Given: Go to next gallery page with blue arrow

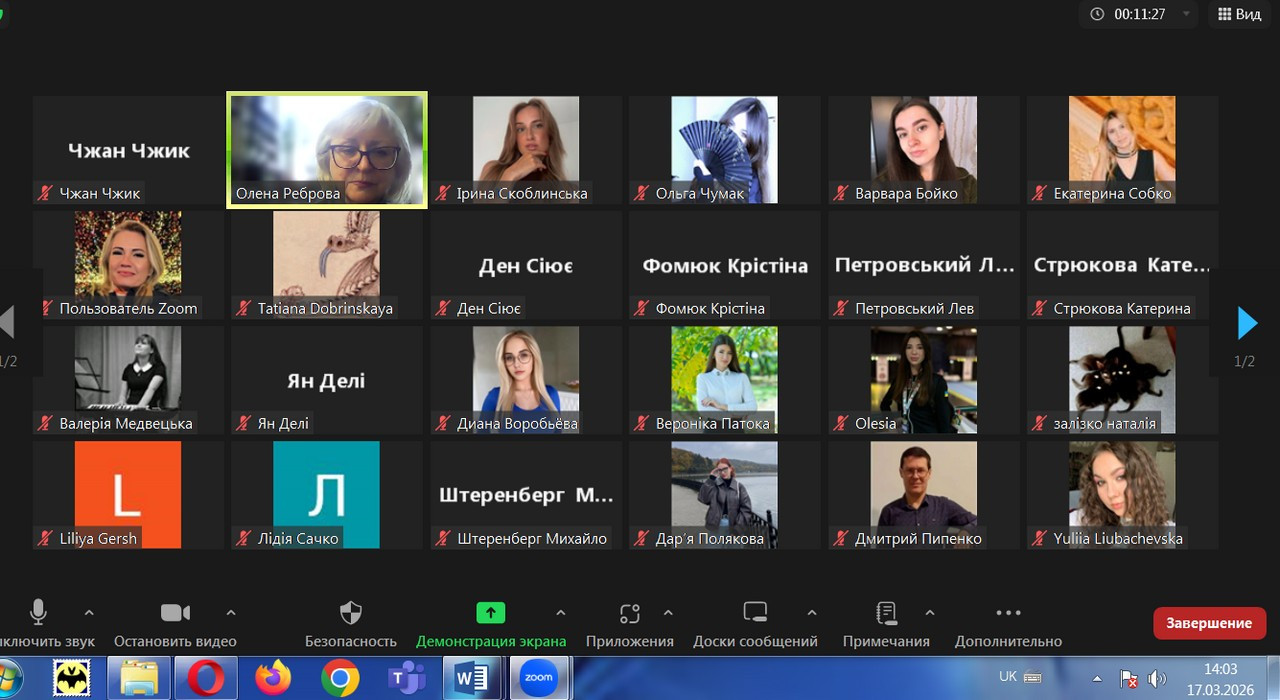Looking at the screenshot, I should (1246, 323).
